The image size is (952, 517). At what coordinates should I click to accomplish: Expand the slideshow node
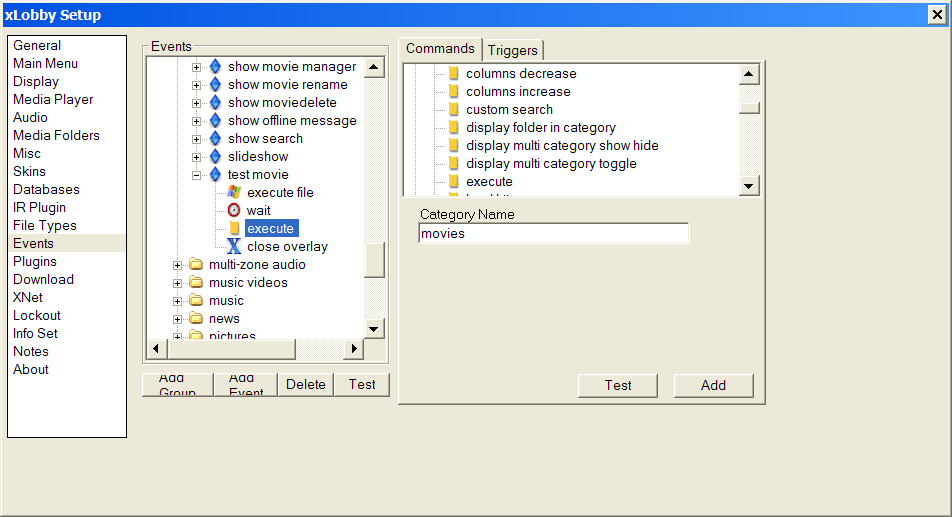coord(196,157)
